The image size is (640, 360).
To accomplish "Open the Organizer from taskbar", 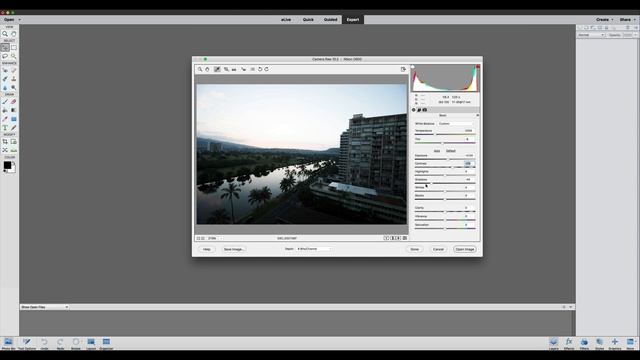I will [x=106, y=344].
